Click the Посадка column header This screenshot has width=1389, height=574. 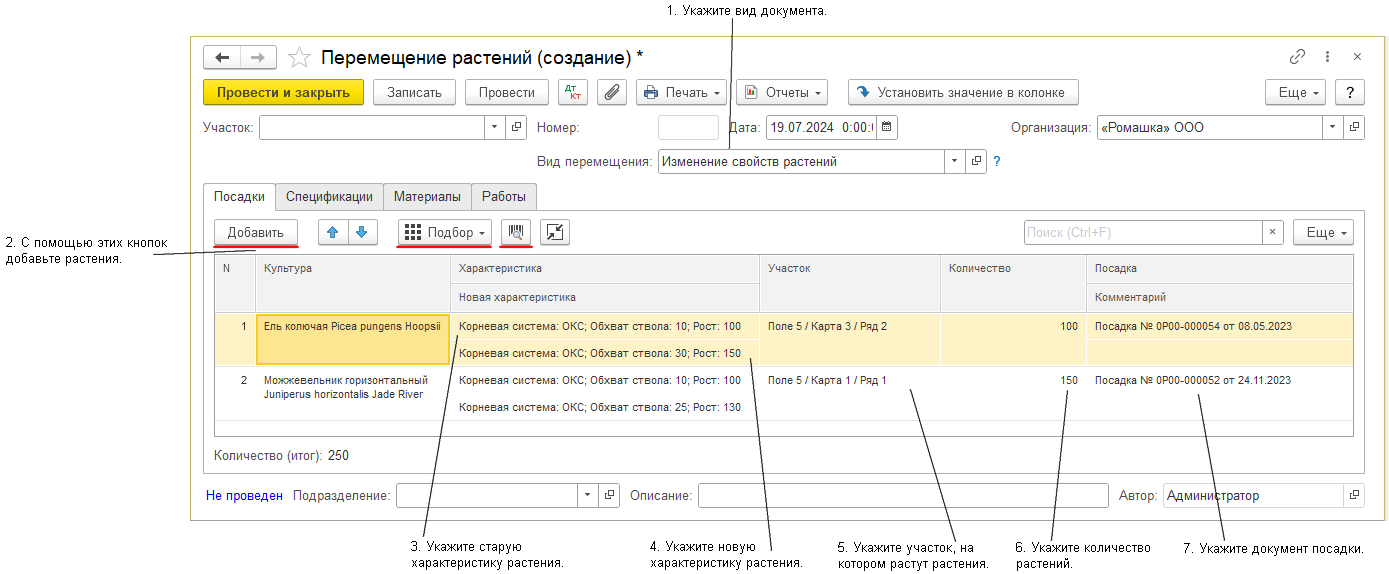point(1219,269)
